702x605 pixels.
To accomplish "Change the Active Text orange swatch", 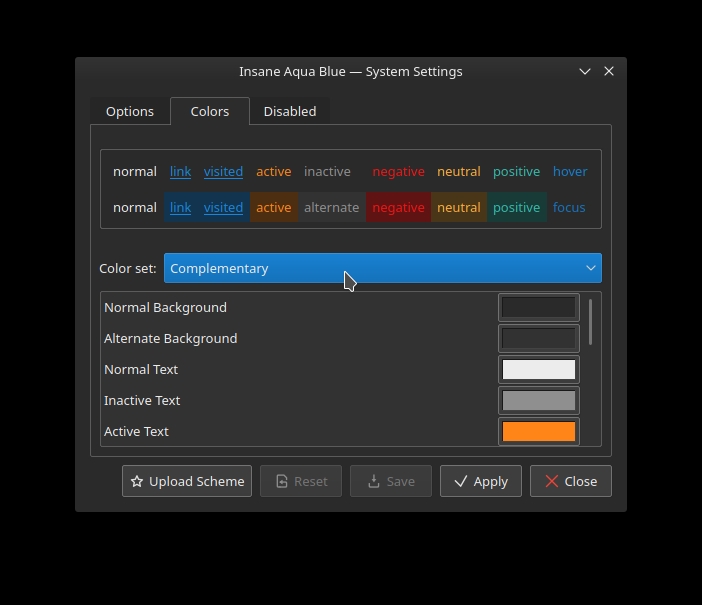I will 539,431.
